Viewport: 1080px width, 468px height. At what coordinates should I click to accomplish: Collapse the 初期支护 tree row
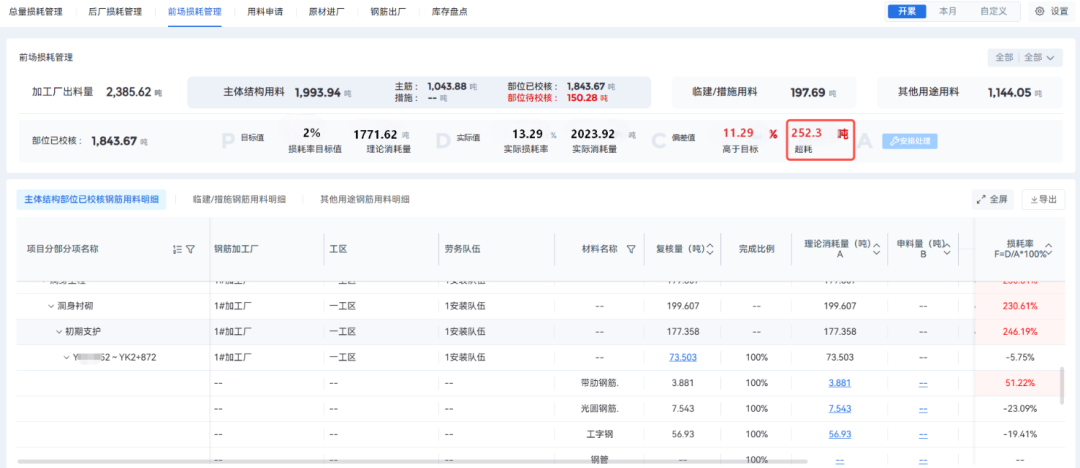(x=59, y=332)
